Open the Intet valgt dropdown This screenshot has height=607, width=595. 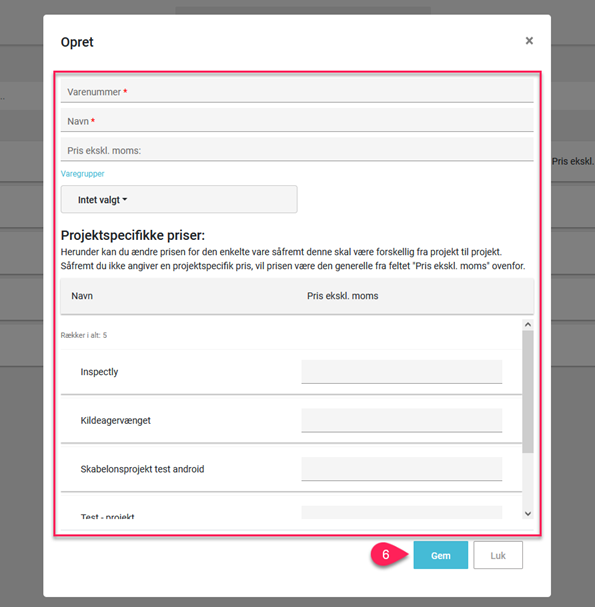click(179, 199)
